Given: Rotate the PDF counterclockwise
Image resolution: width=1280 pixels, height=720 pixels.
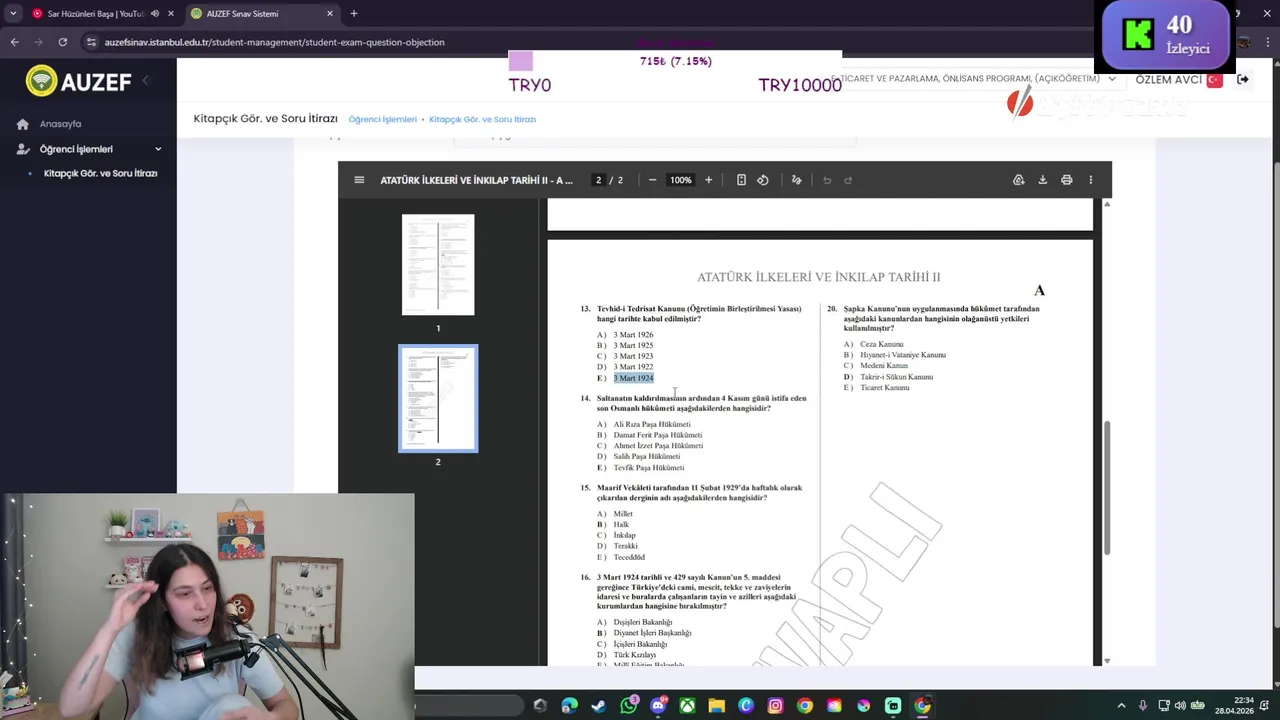Looking at the screenshot, I should [x=763, y=180].
